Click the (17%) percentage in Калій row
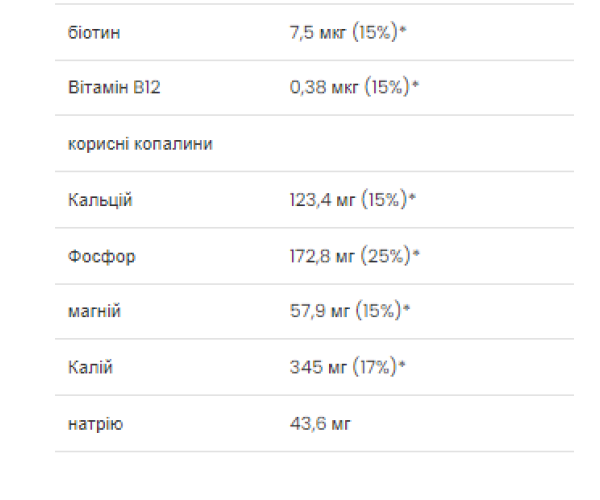The height and width of the screenshot is (500, 600). 372,368
